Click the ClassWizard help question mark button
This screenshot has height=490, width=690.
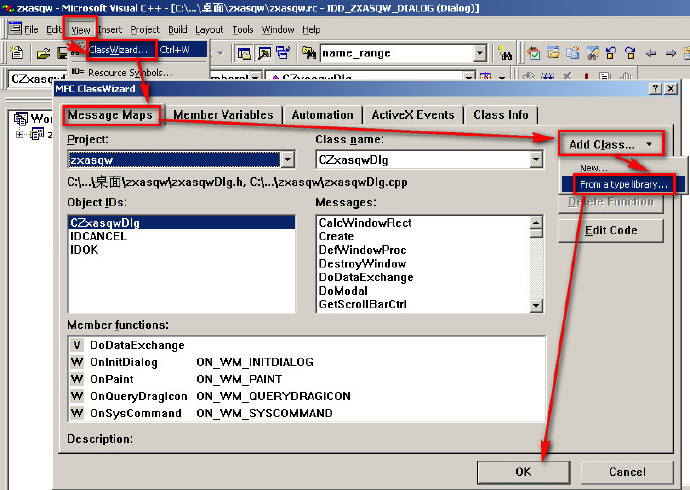click(655, 89)
